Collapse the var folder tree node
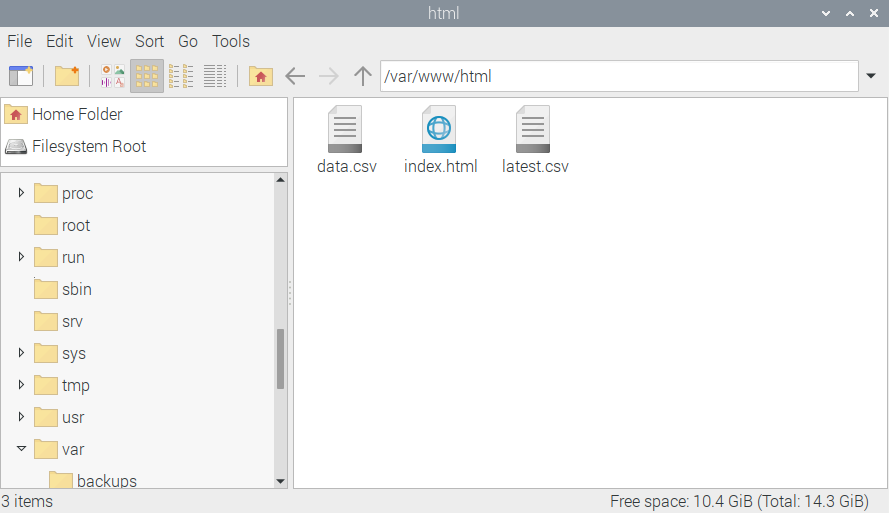Image resolution: width=889 pixels, height=513 pixels. coord(21,448)
